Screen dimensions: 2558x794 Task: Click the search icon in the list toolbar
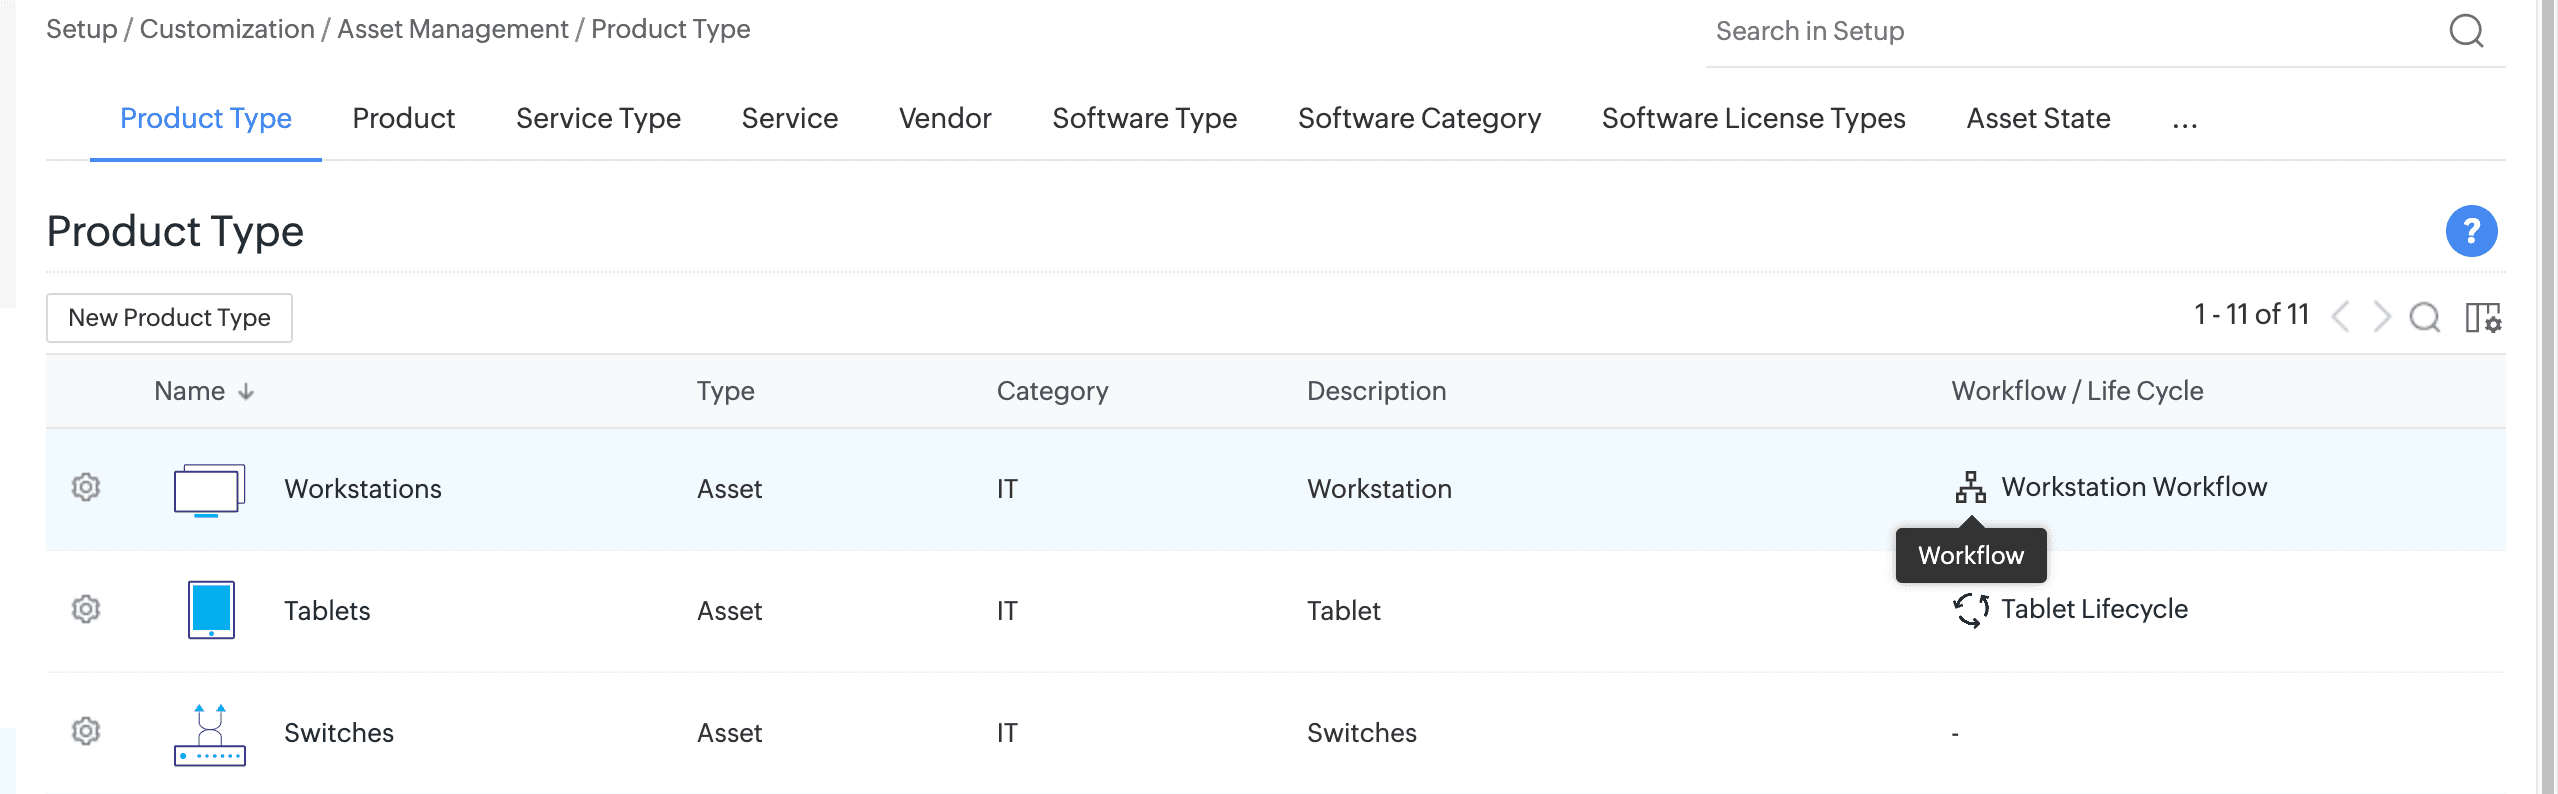[x=2425, y=318]
